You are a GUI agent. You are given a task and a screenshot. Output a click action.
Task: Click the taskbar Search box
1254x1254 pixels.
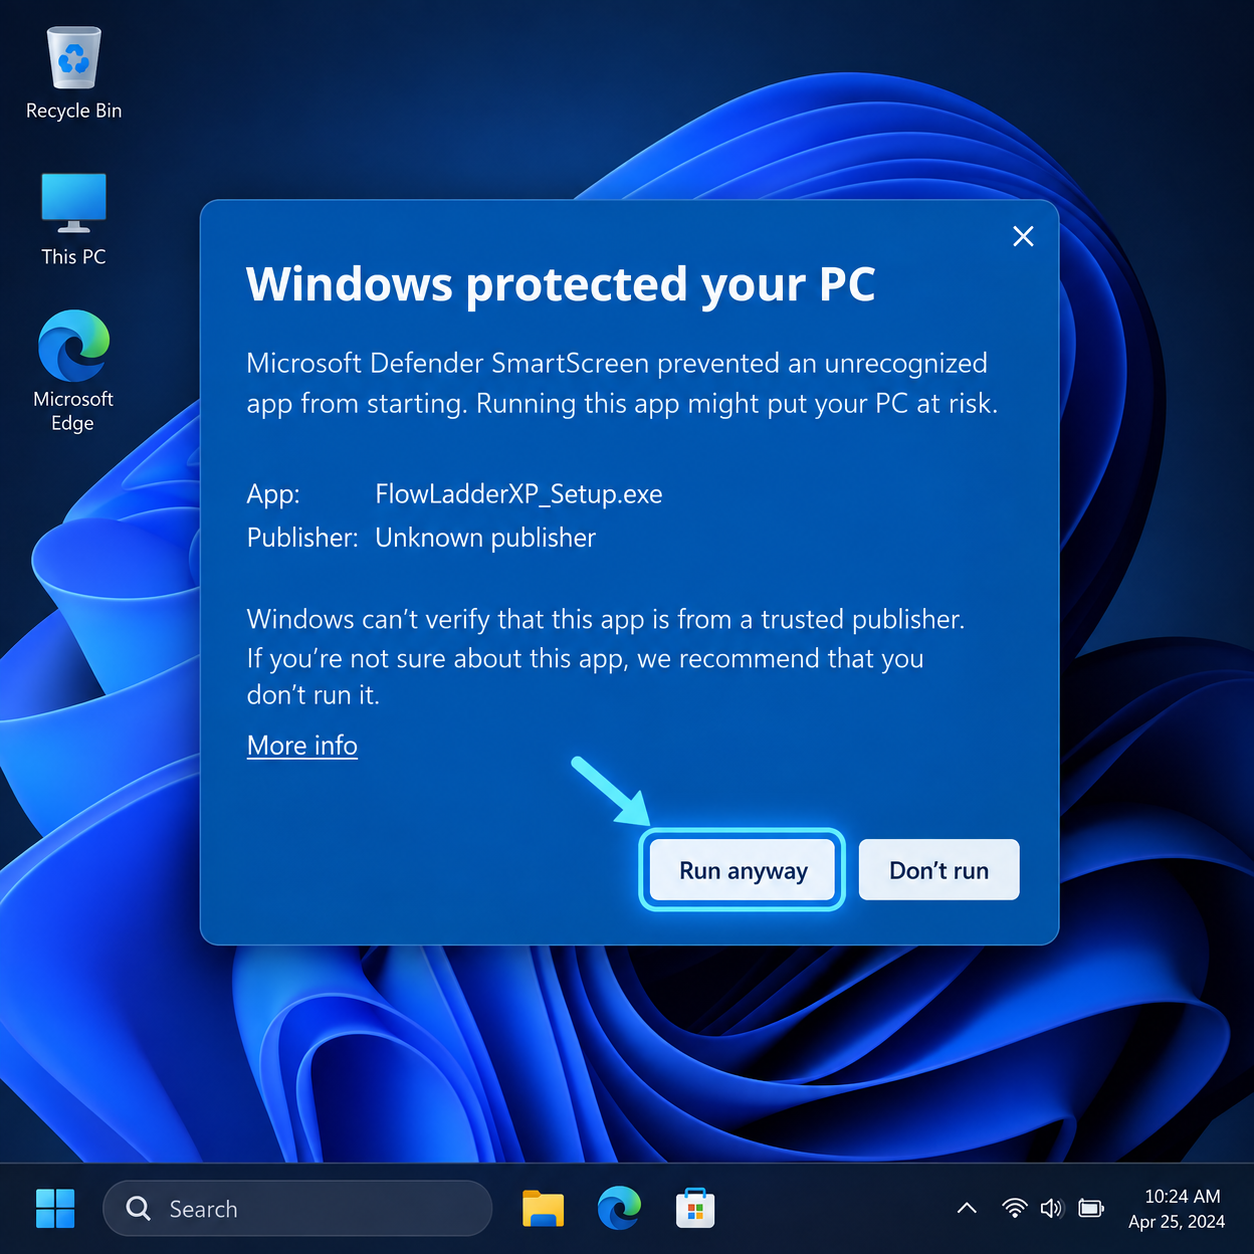[297, 1208]
